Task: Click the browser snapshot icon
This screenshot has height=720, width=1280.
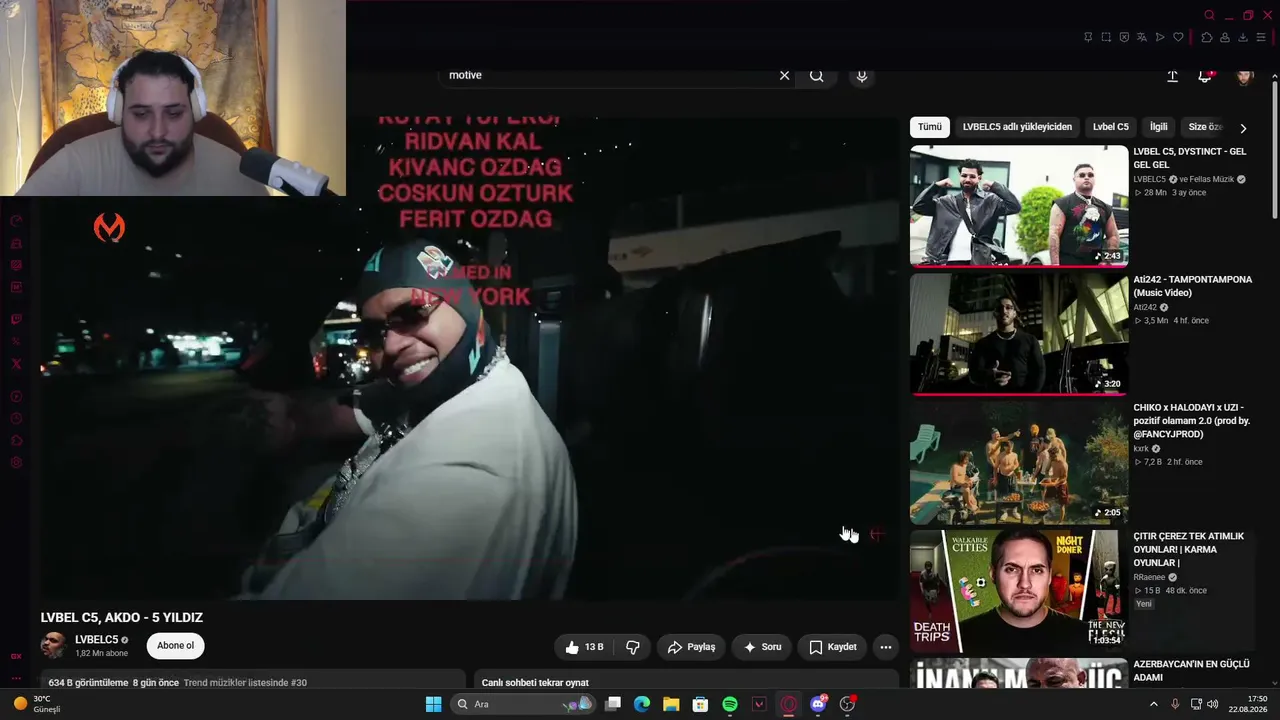Action: [1106, 37]
